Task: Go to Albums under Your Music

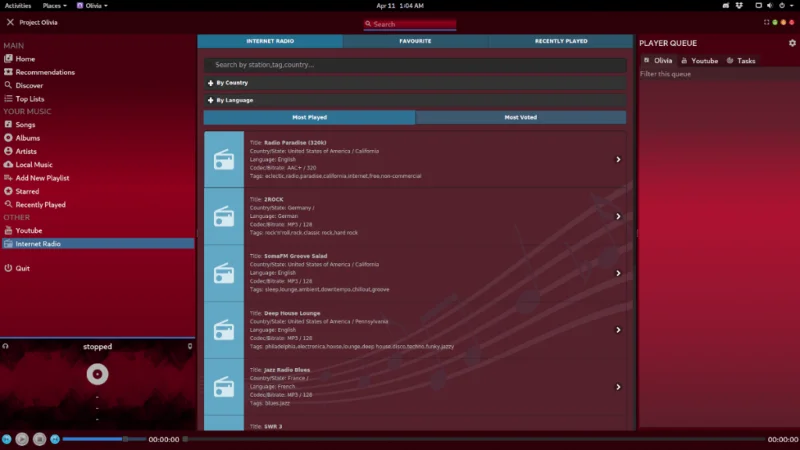Action: click(x=22, y=138)
